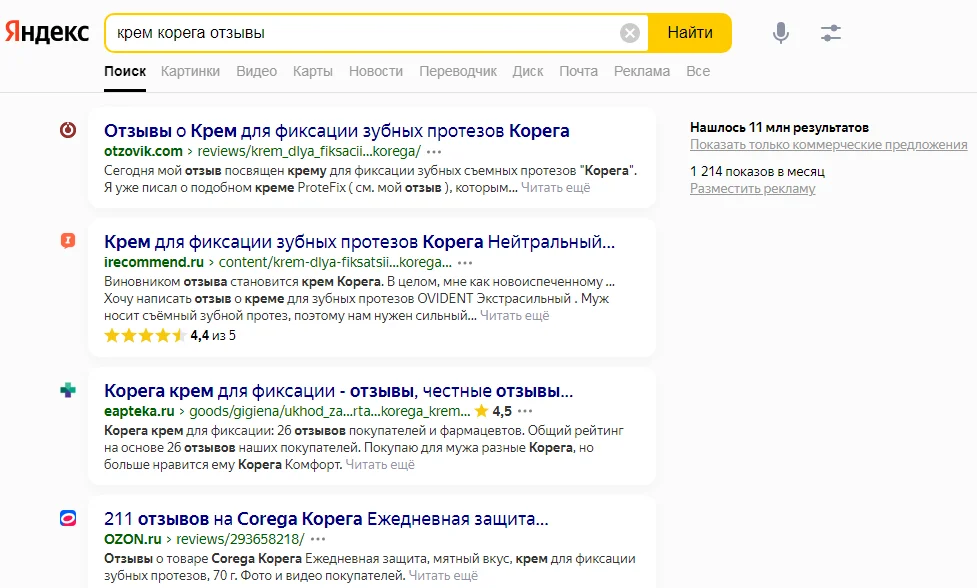This screenshot has height=588, width=977.
Task: Click the reviews/293658218/ path link
Action: point(241,539)
